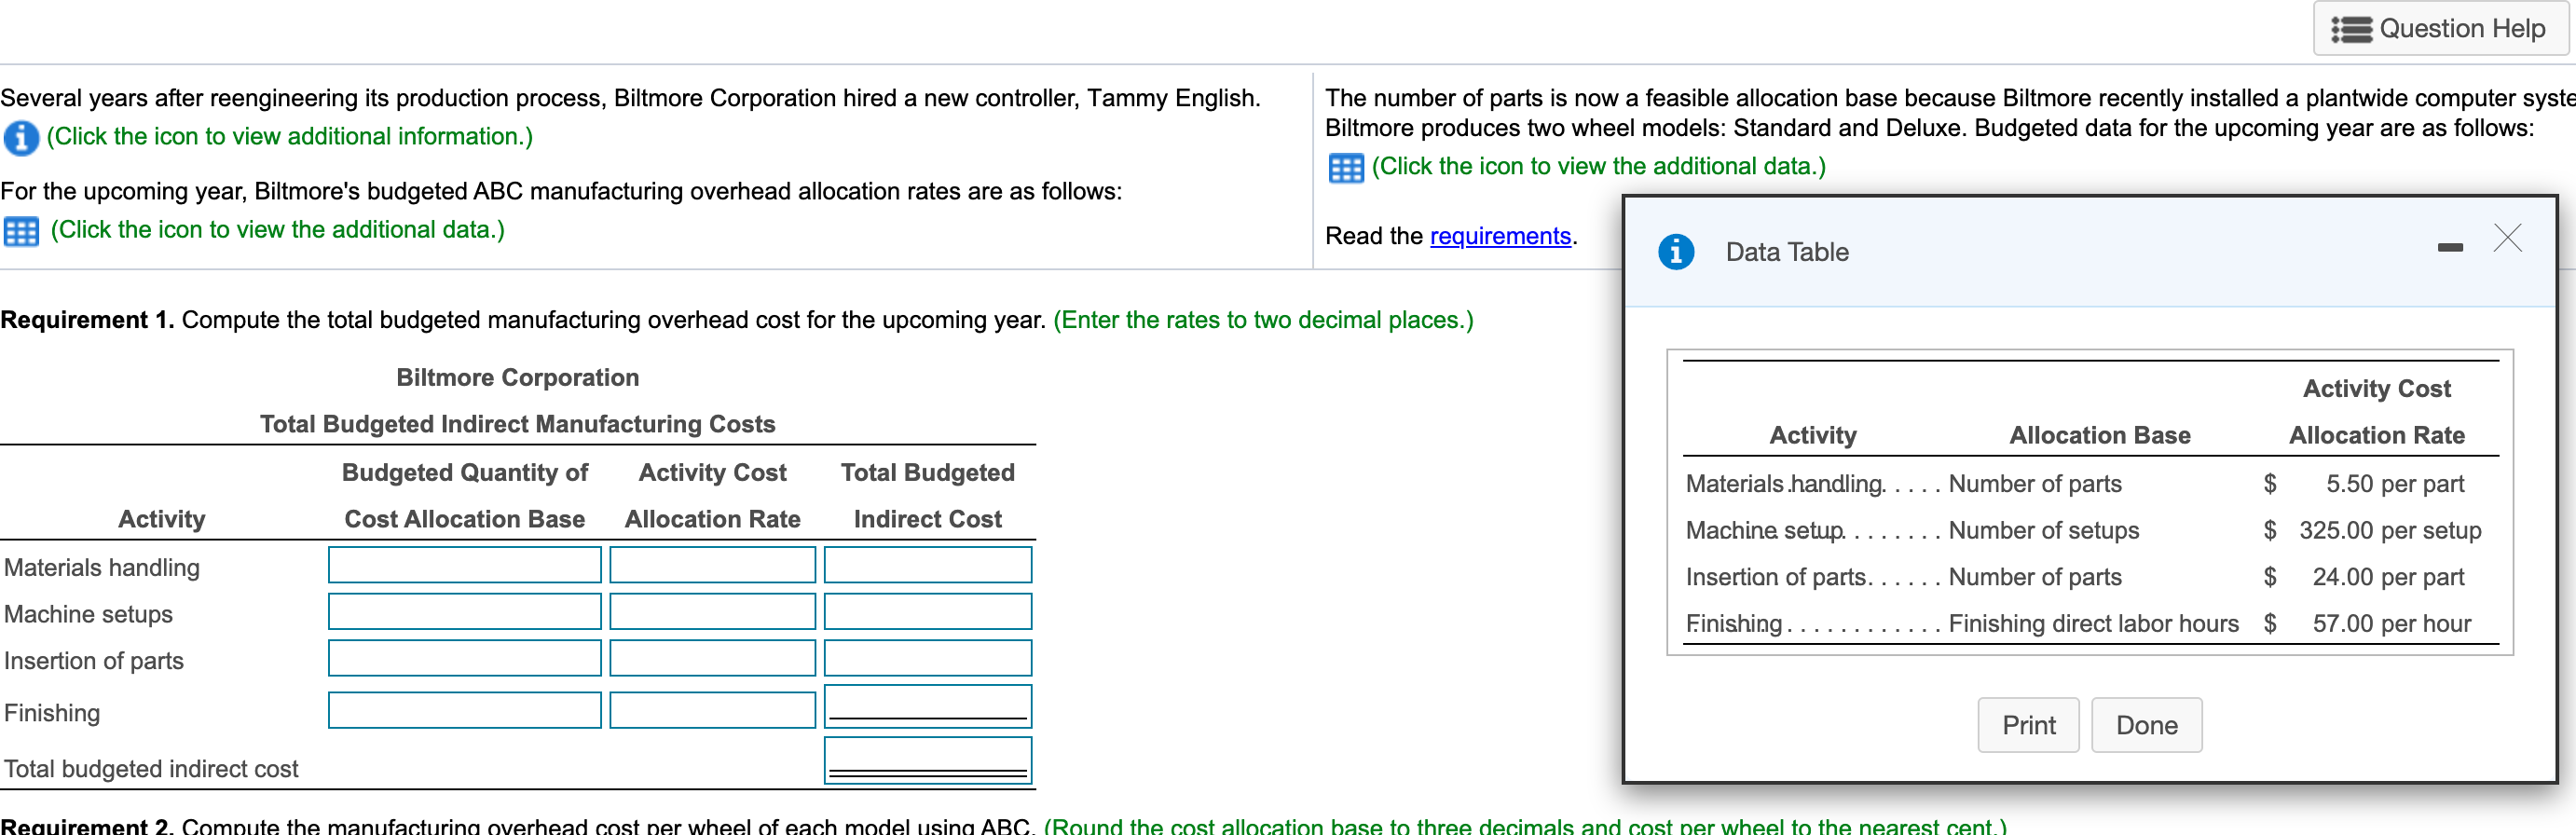Image resolution: width=2576 pixels, height=835 pixels.
Task: Click '325.00 per setup' rate in Data Table
Action: [x=2389, y=531]
